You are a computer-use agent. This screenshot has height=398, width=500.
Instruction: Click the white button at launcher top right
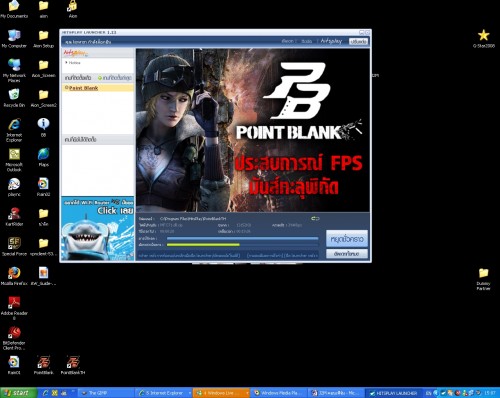point(358,41)
